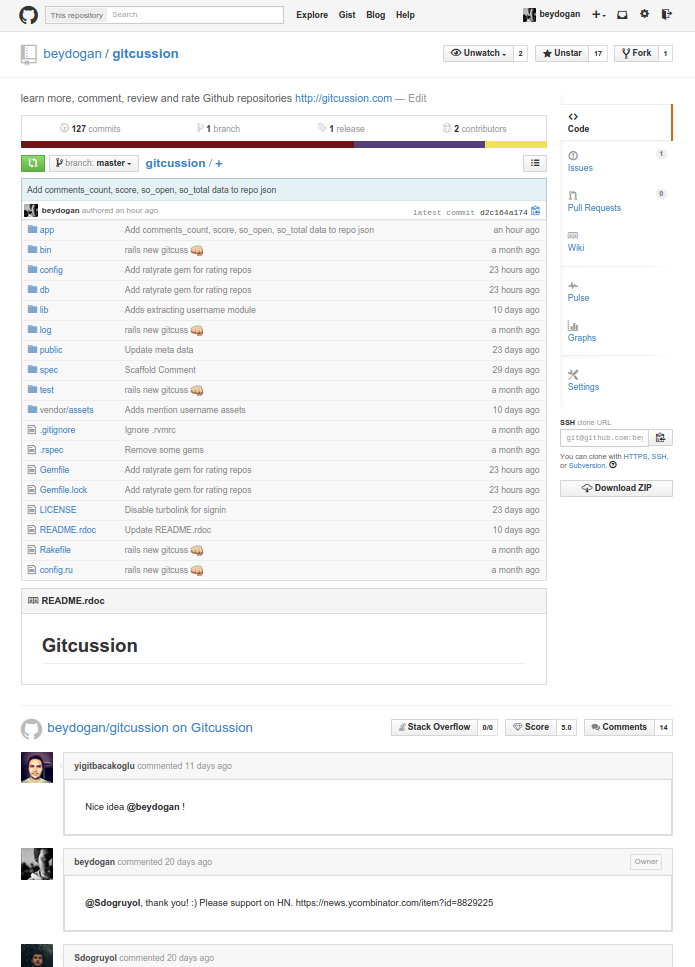Open the Gemfile.lock file
Image resolution: width=695 pixels, height=967 pixels.
click(x=64, y=490)
